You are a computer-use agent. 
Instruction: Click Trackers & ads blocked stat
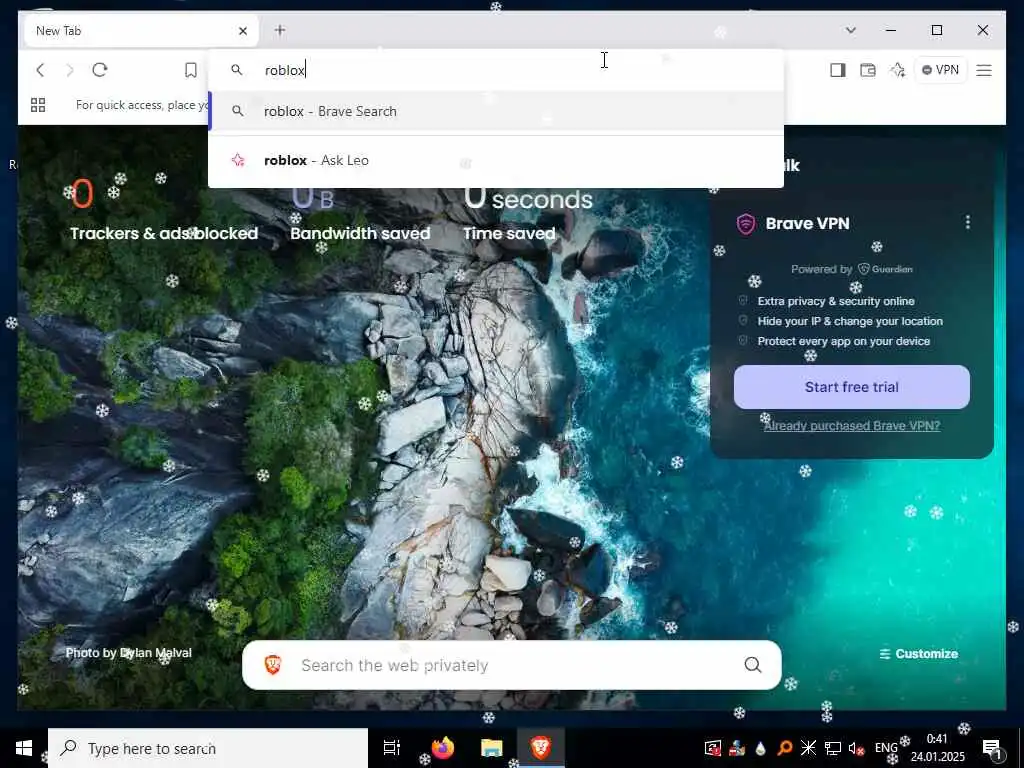click(x=164, y=210)
